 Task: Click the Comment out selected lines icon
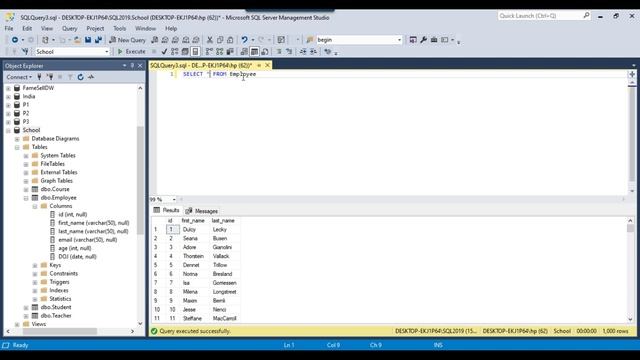coord(279,51)
